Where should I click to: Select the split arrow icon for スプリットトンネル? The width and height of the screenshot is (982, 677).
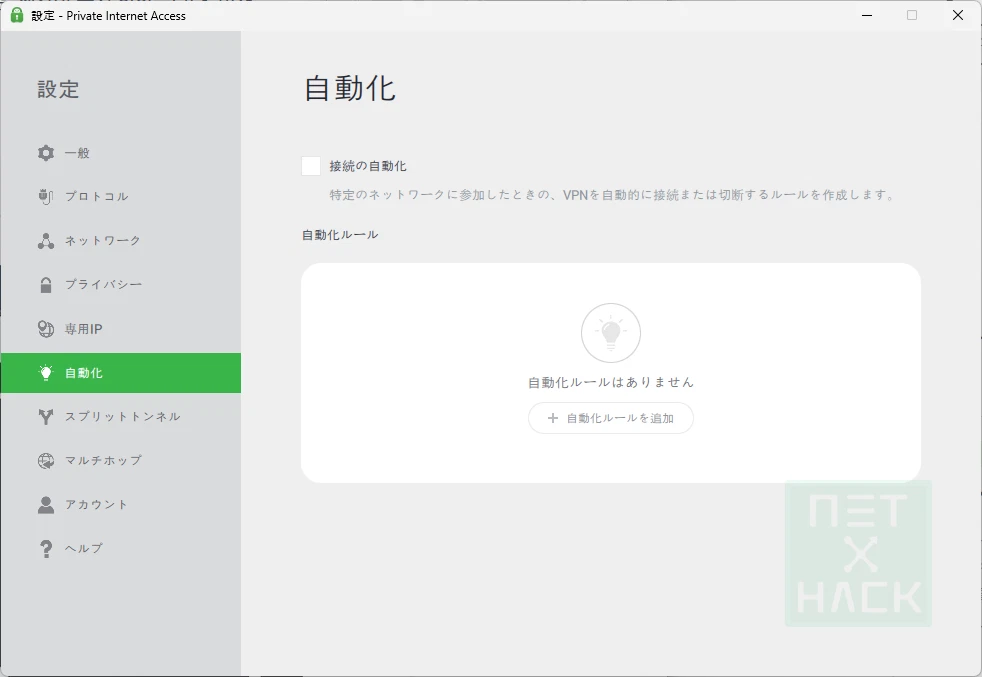click(46, 417)
